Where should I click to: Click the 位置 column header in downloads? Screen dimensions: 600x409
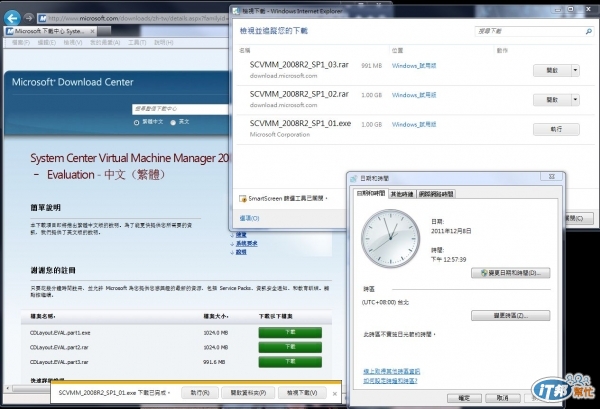pyautogui.click(x=397, y=51)
